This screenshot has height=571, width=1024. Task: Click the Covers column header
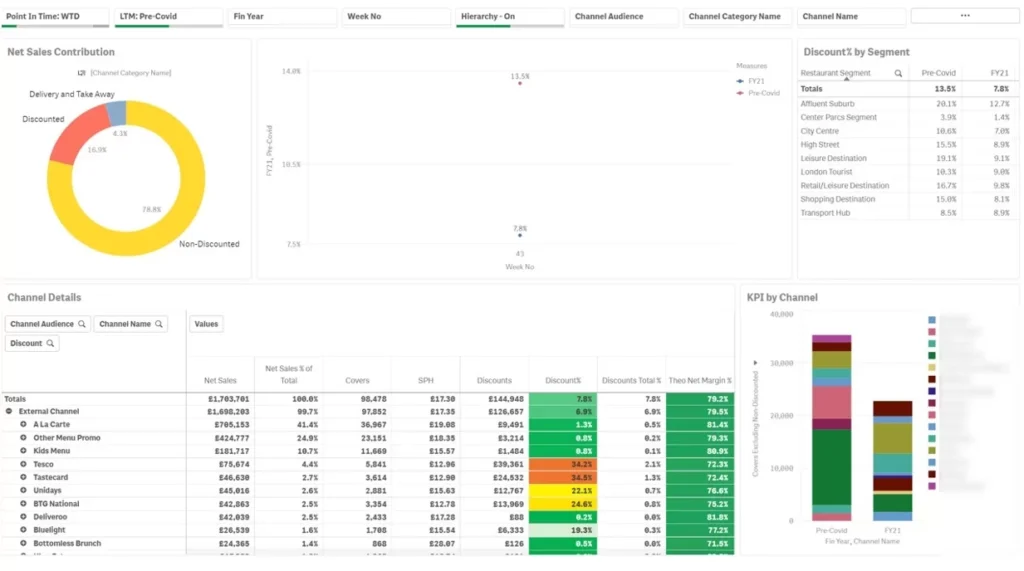pyautogui.click(x=357, y=380)
